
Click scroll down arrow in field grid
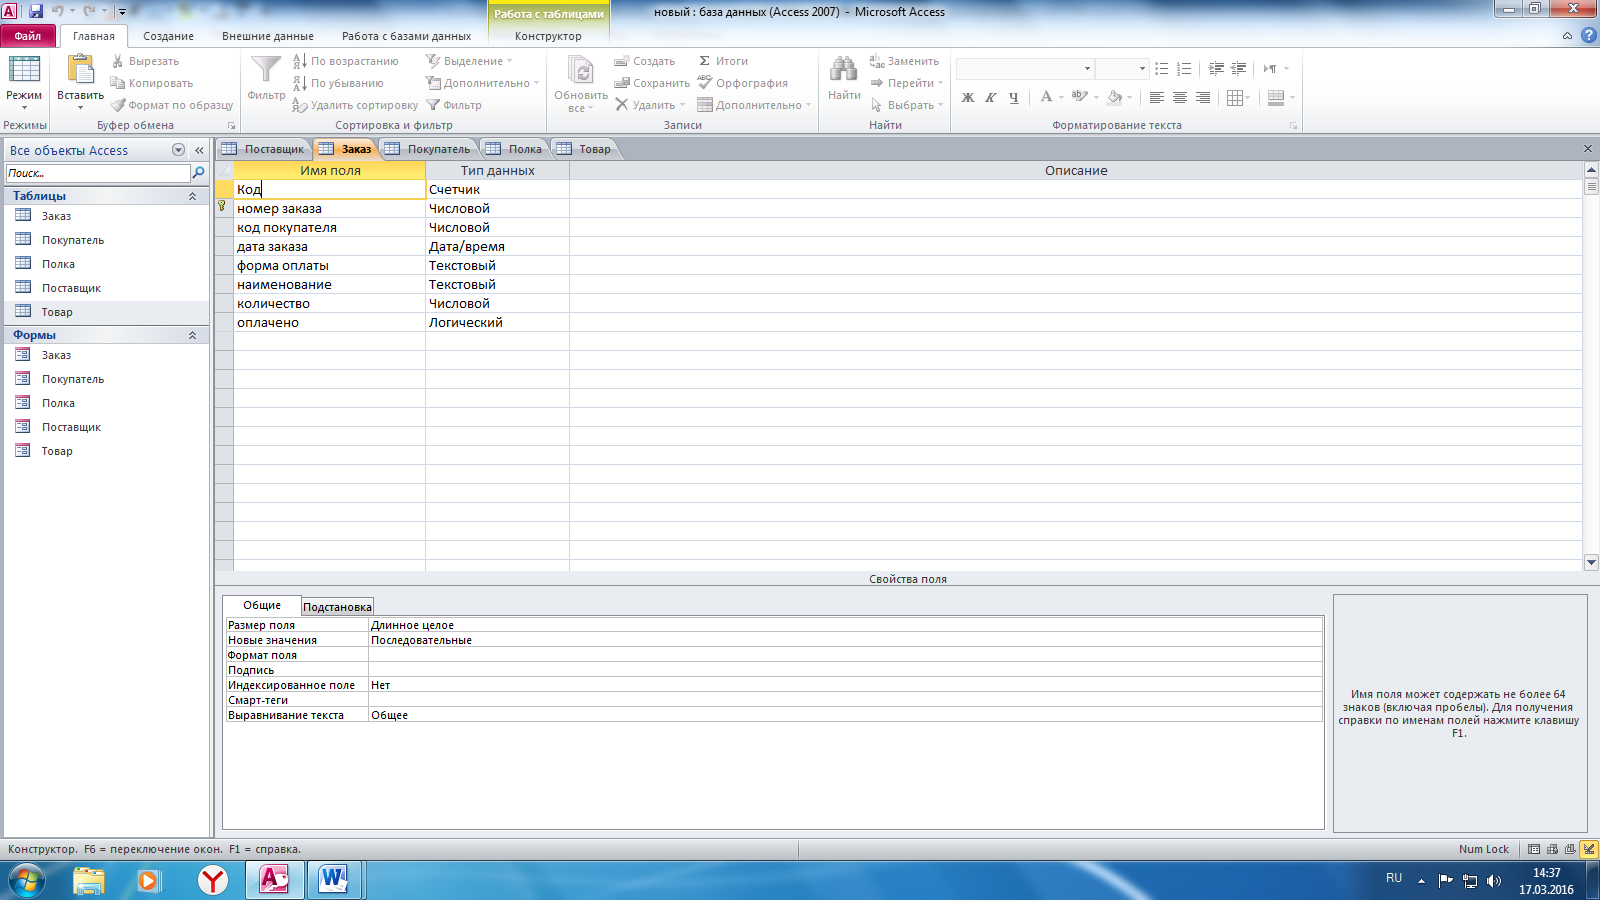pyautogui.click(x=1591, y=563)
